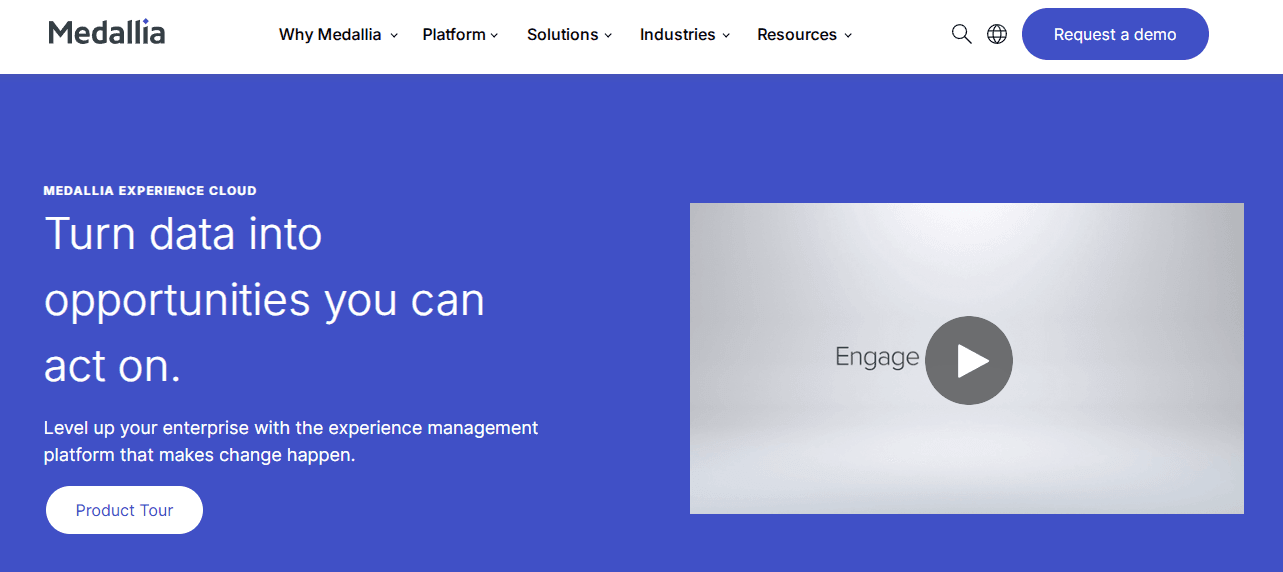
Task: Start the Product Tour
Action: 124,510
